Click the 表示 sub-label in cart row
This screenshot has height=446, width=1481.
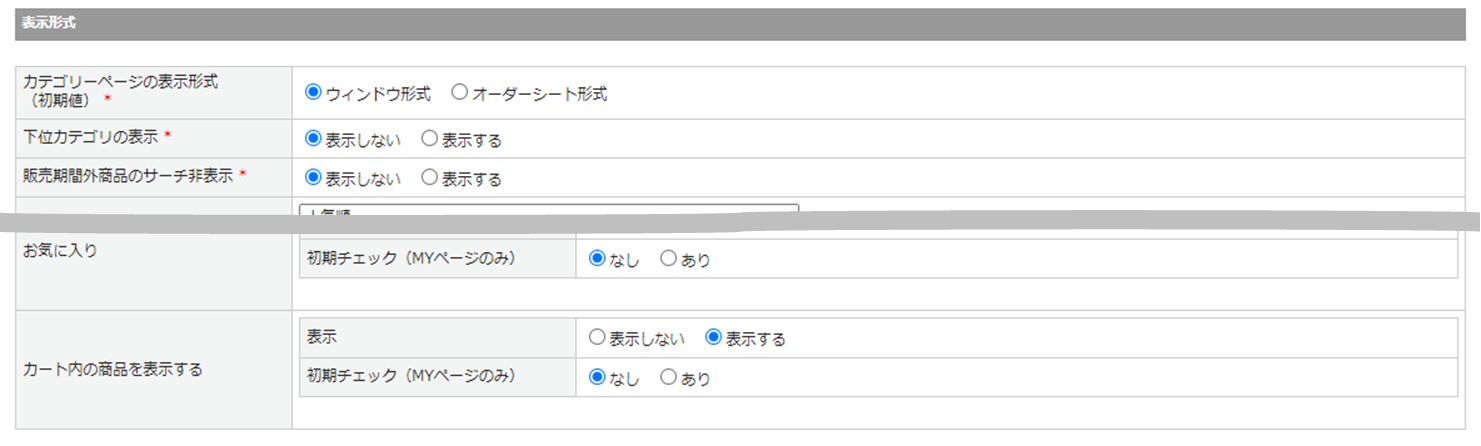coord(322,338)
